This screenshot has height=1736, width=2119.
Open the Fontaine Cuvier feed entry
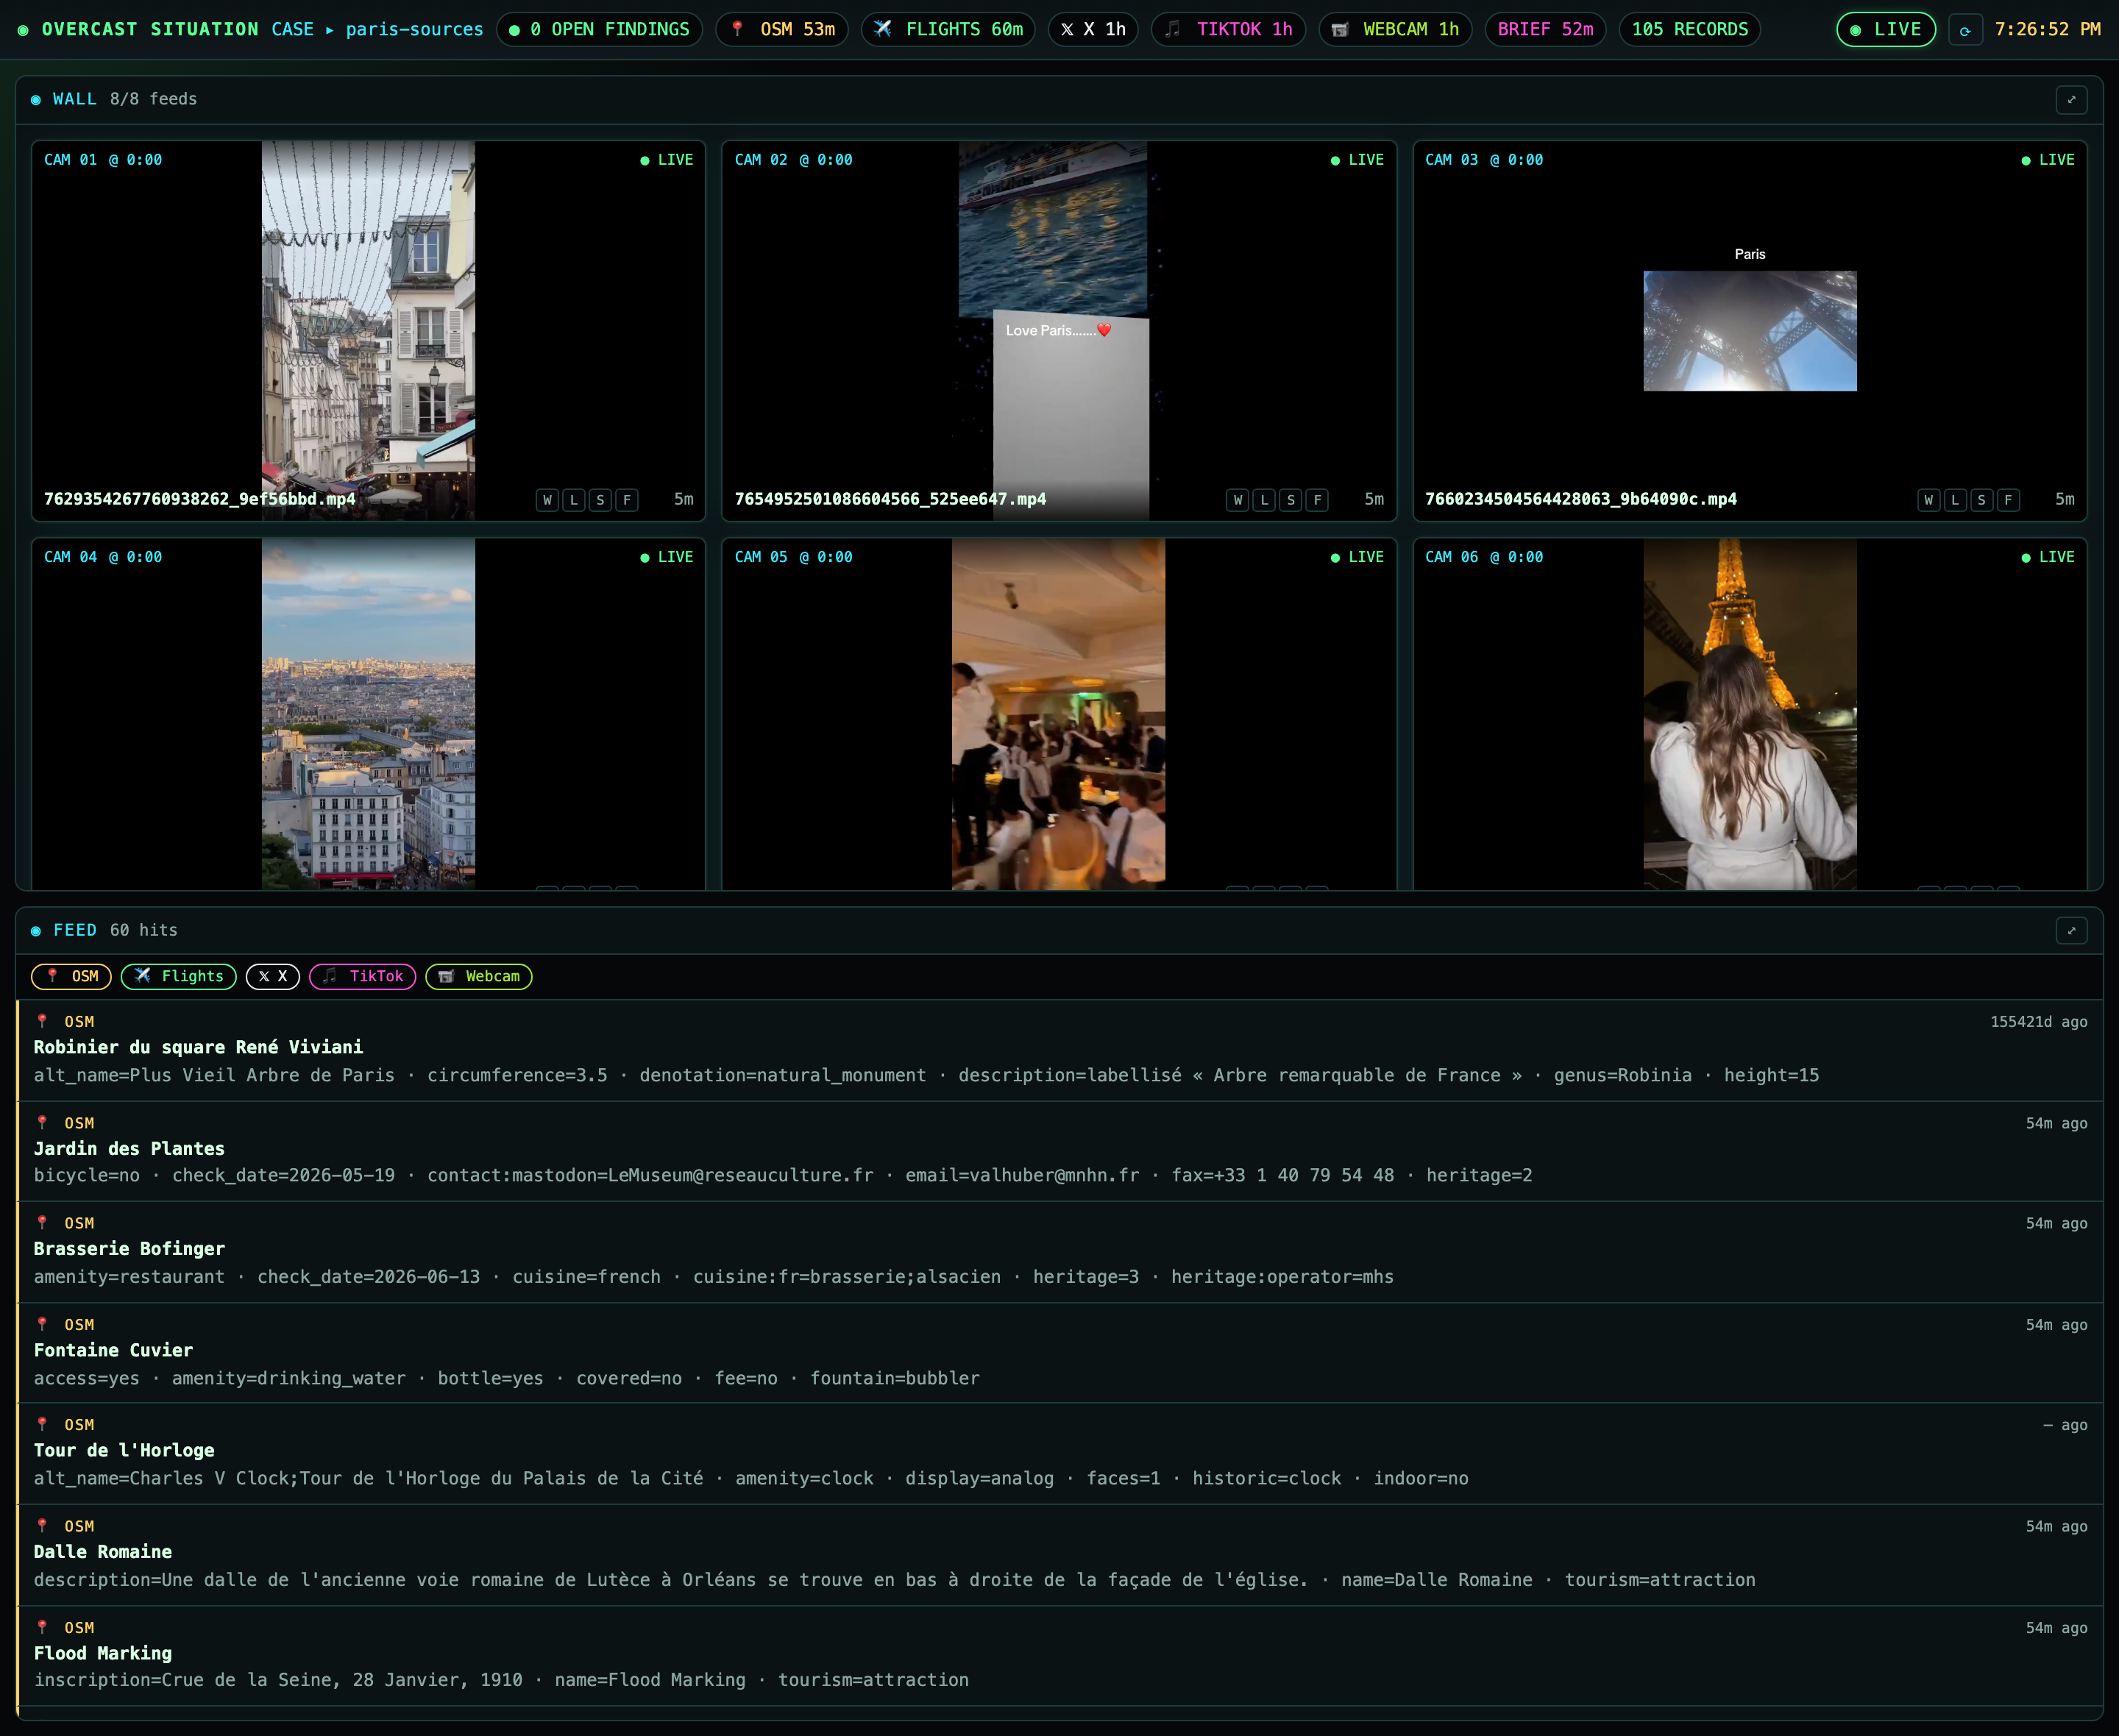1060,1353
